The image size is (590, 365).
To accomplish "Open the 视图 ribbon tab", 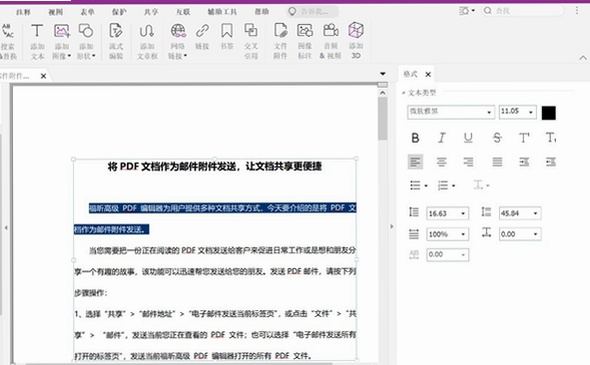I will click(56, 12).
